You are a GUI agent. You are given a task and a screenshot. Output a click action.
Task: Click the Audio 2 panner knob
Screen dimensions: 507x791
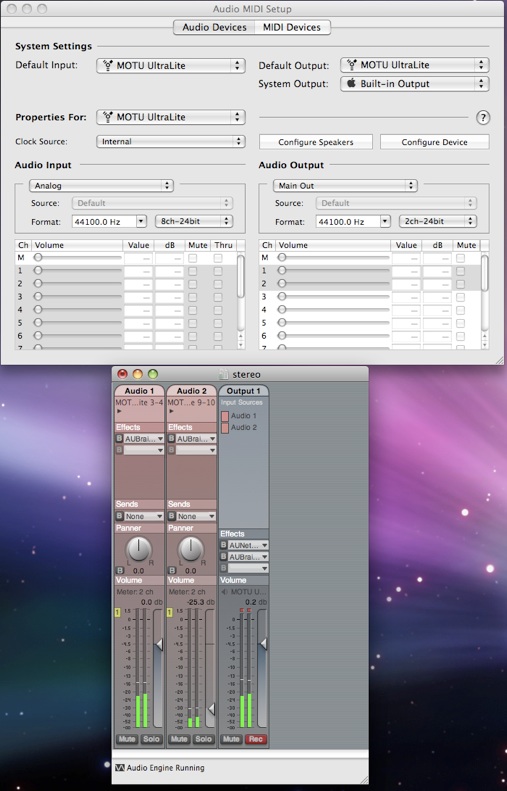tap(191, 549)
